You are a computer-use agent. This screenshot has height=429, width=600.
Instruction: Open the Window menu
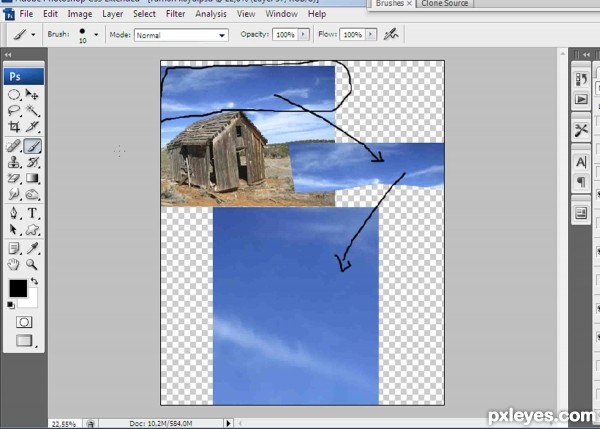281,14
